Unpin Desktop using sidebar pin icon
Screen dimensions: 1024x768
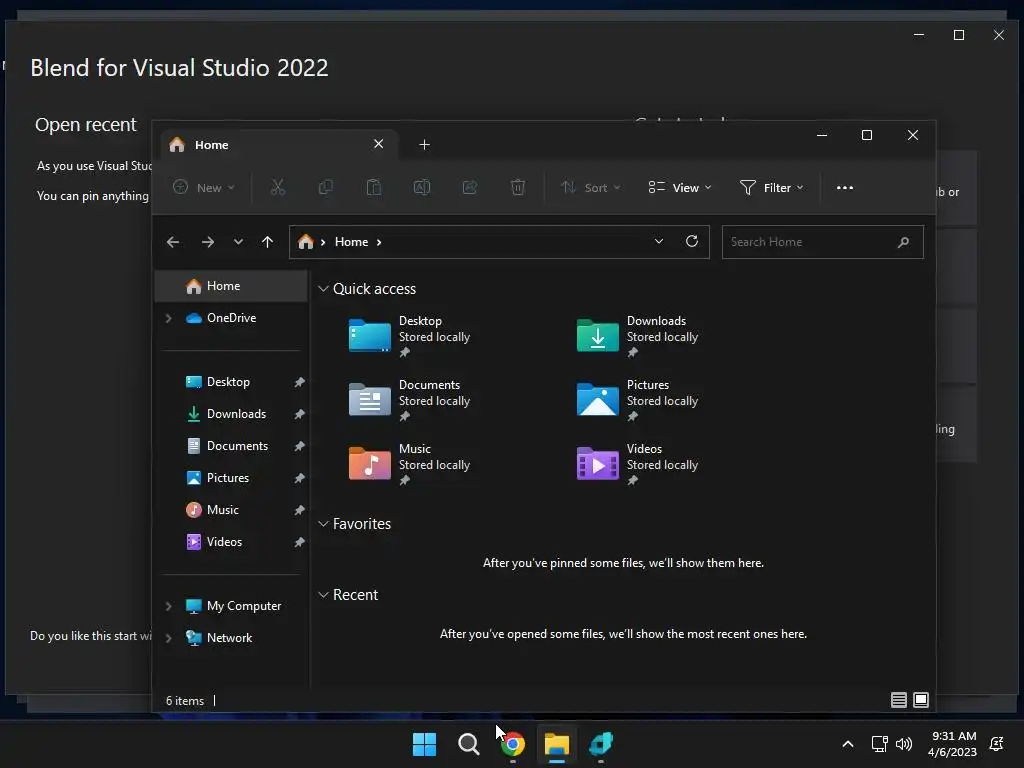[x=299, y=382]
